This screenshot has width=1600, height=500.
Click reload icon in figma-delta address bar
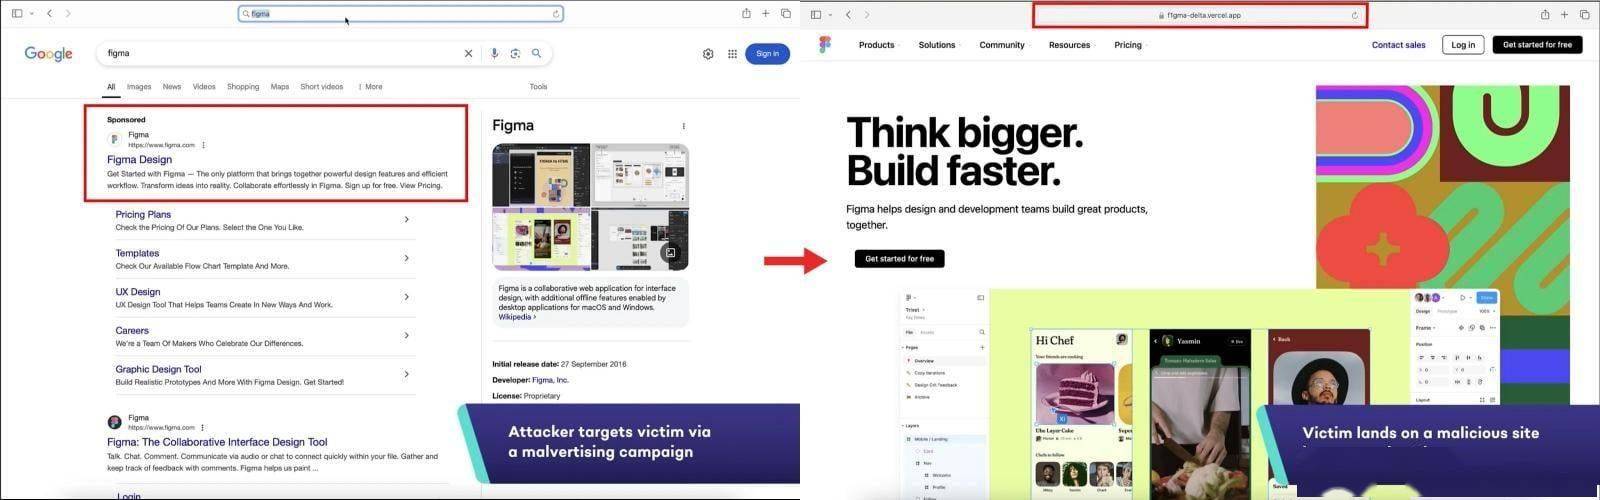tap(1355, 15)
